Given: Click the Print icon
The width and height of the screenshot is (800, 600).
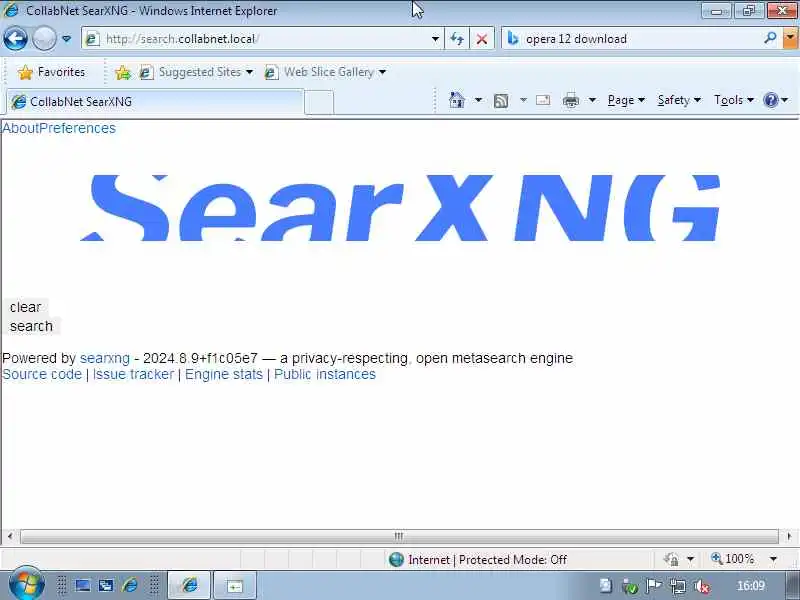Looking at the screenshot, I should coord(571,100).
